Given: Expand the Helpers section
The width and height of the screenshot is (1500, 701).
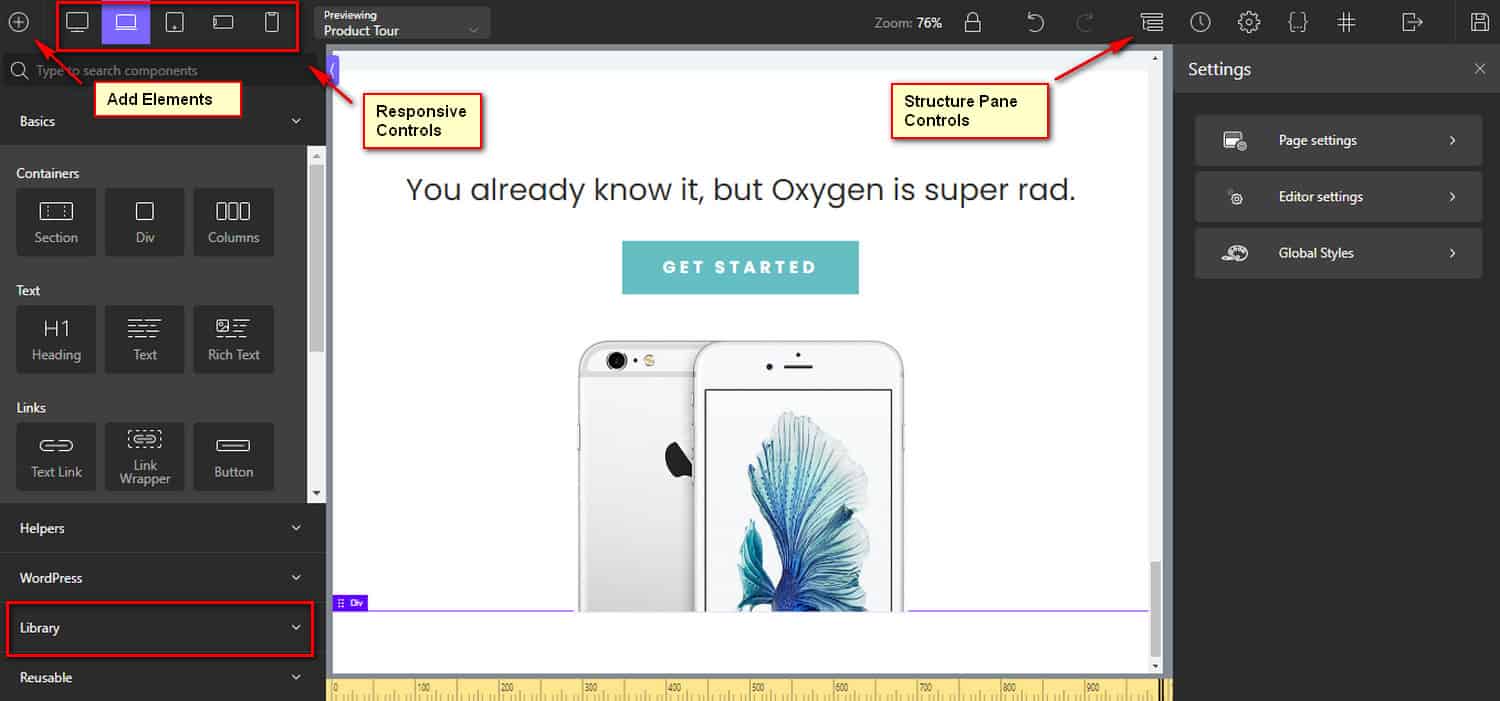Looking at the screenshot, I should 160,528.
